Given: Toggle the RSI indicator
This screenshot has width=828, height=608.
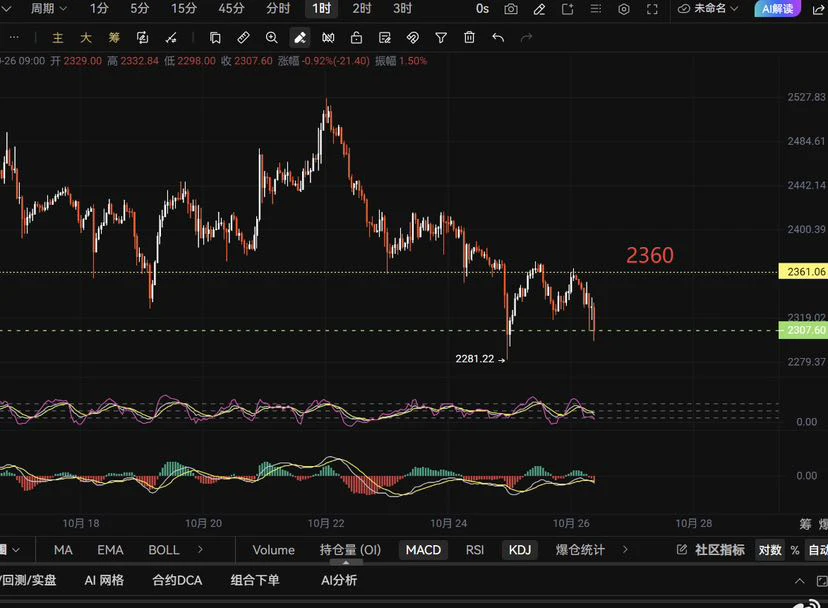Looking at the screenshot, I should point(475,550).
